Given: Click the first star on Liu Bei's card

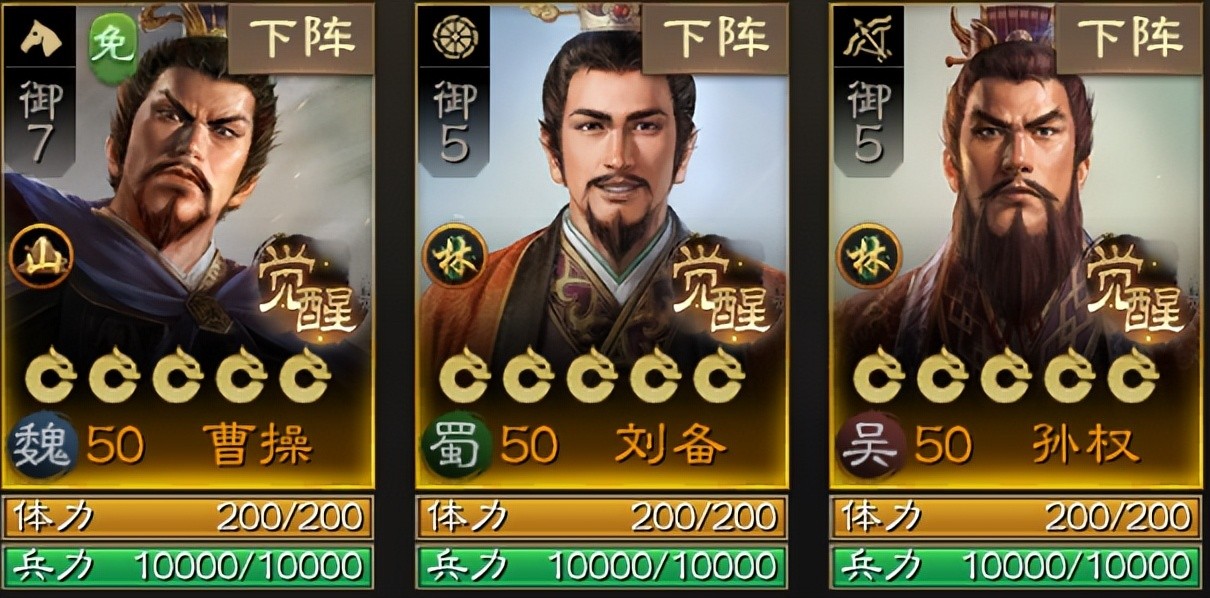Looking at the screenshot, I should 465,376.
